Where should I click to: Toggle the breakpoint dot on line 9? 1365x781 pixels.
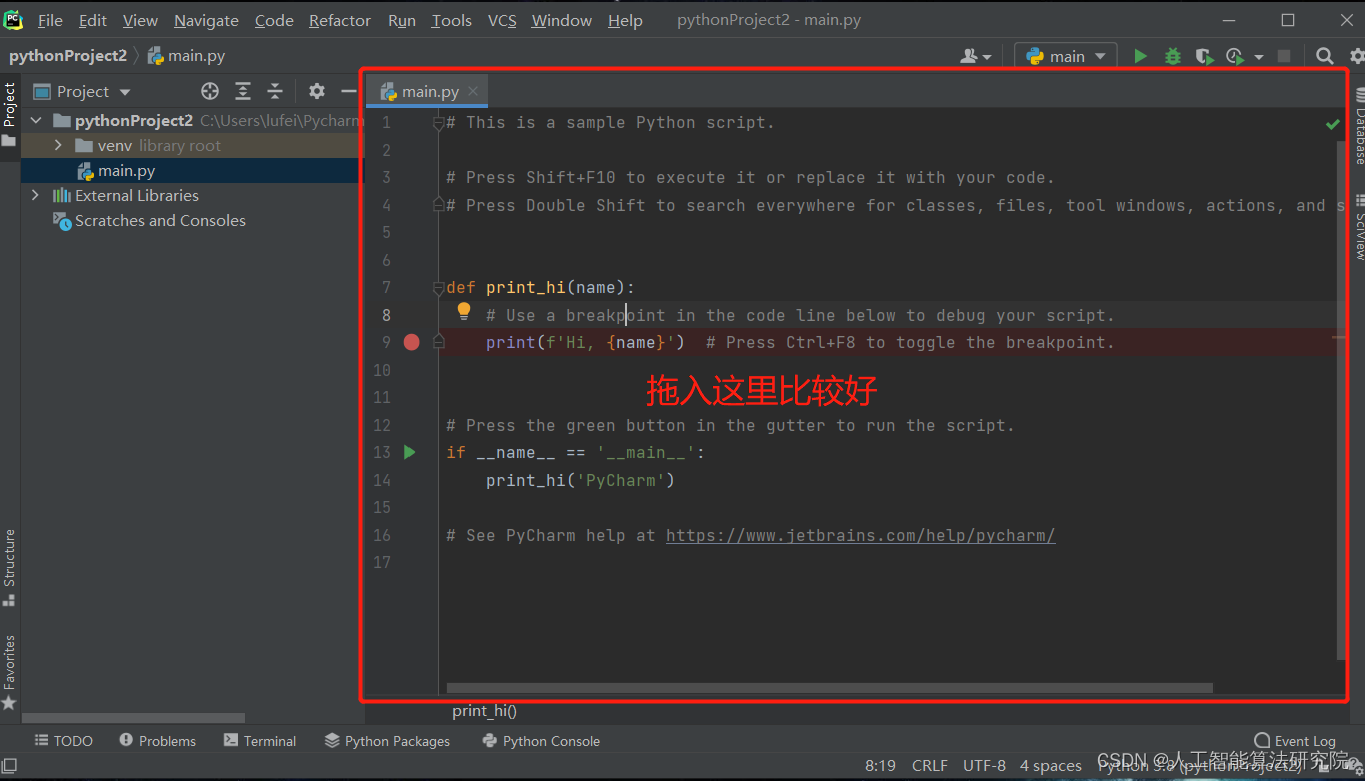[x=411, y=342]
